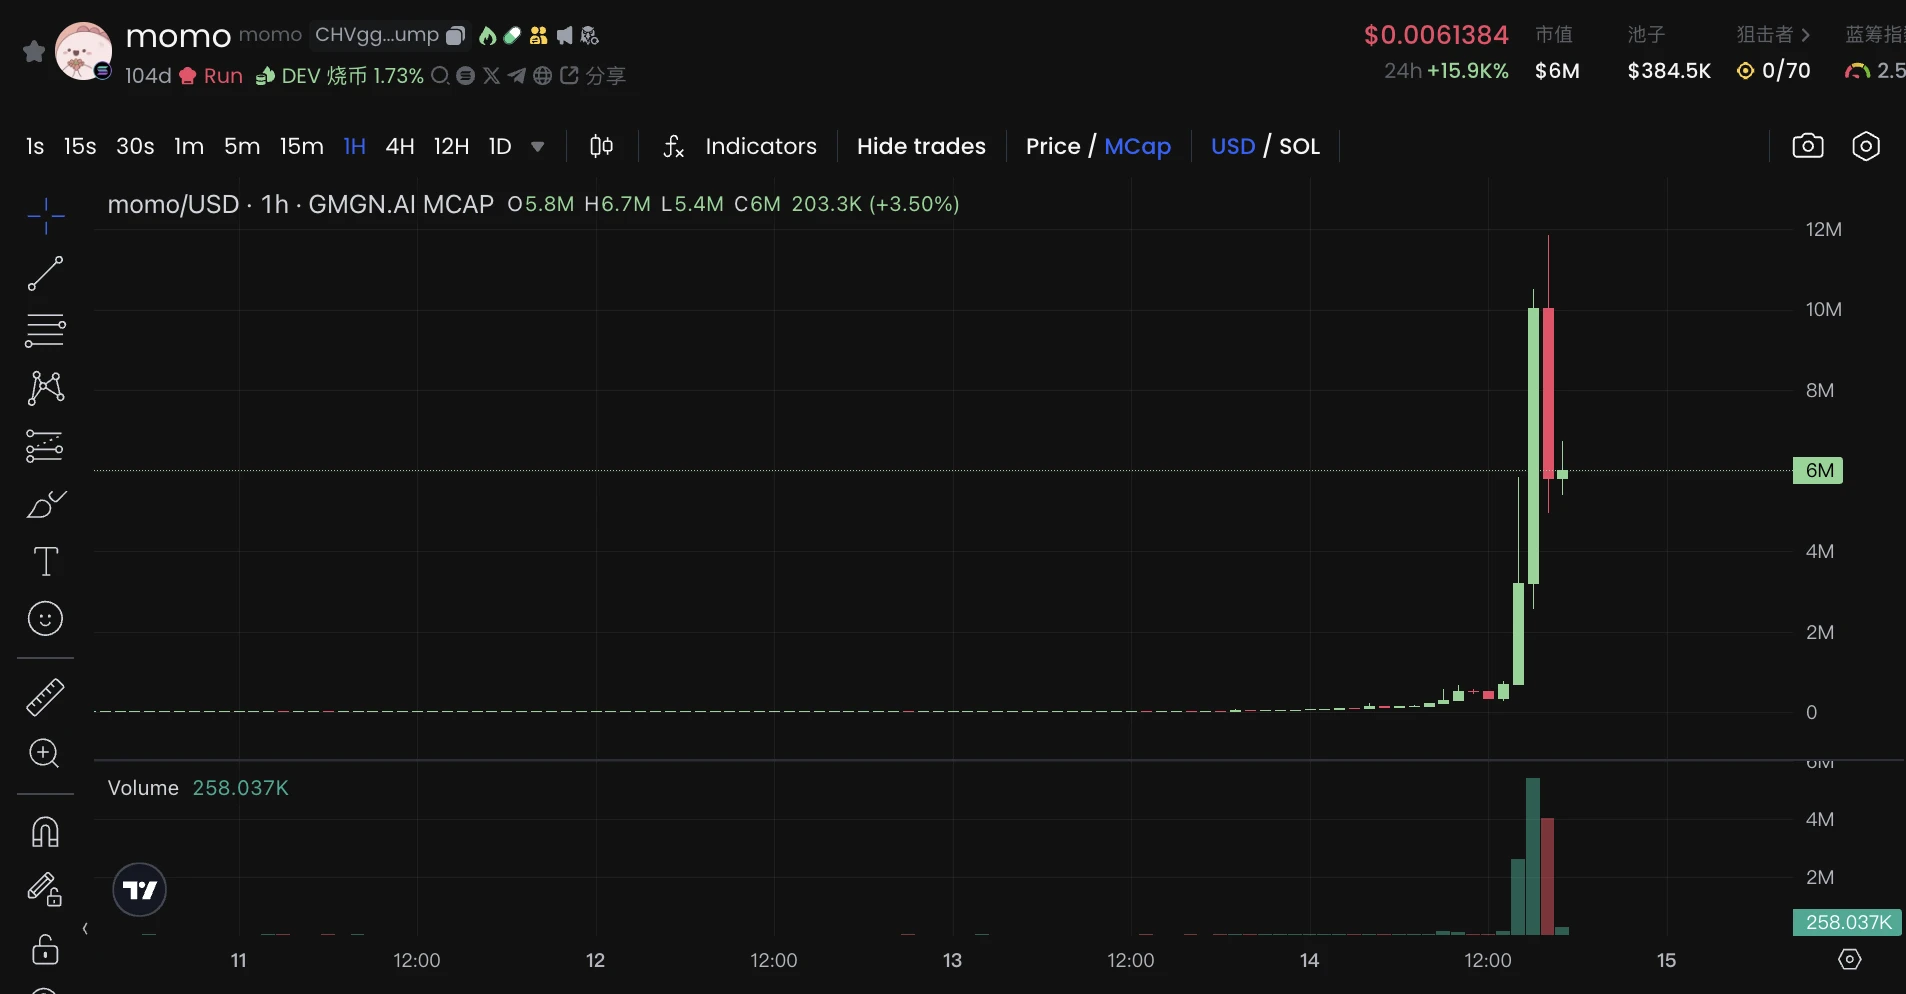
Task: Switch chart to Price view
Action: [1053, 146]
